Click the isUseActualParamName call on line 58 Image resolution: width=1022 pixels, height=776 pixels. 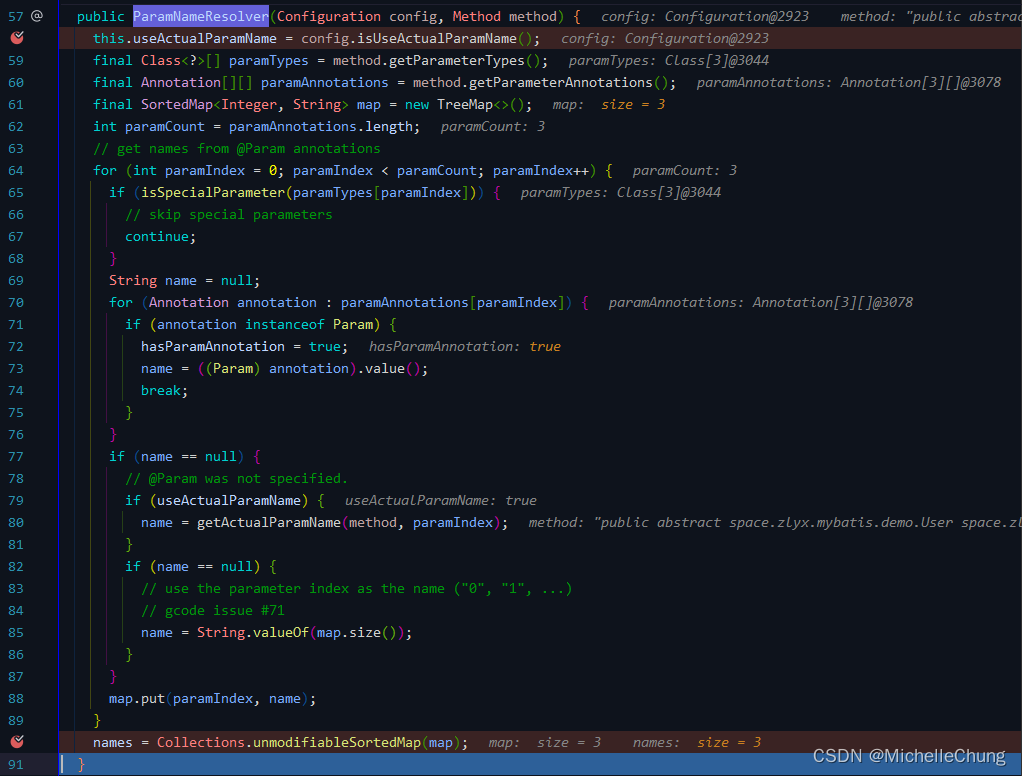click(x=437, y=38)
